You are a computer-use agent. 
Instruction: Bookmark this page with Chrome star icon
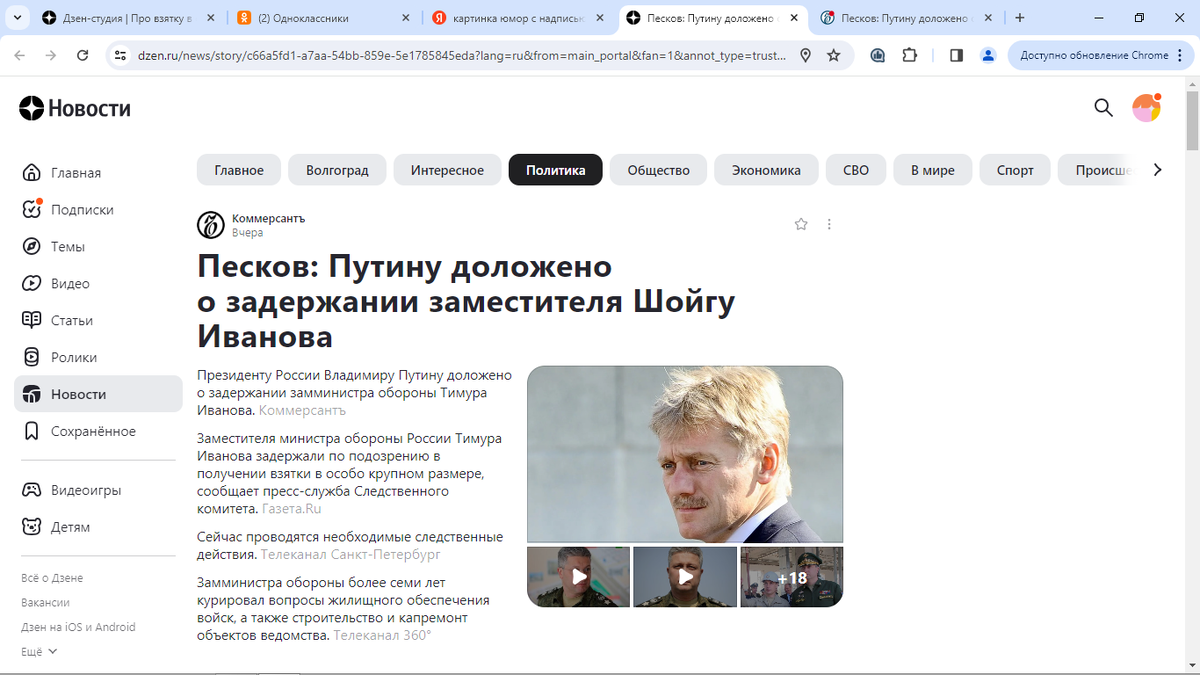point(834,56)
